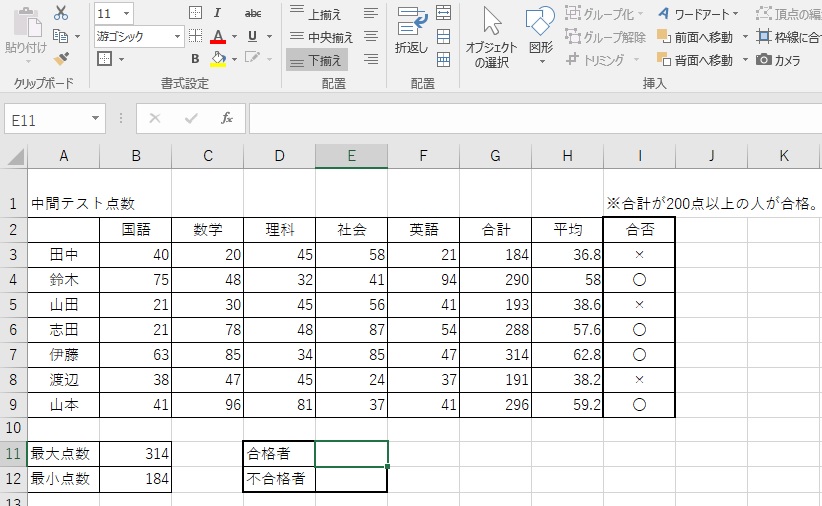Click the empty cell next to 不合格者

(351, 479)
